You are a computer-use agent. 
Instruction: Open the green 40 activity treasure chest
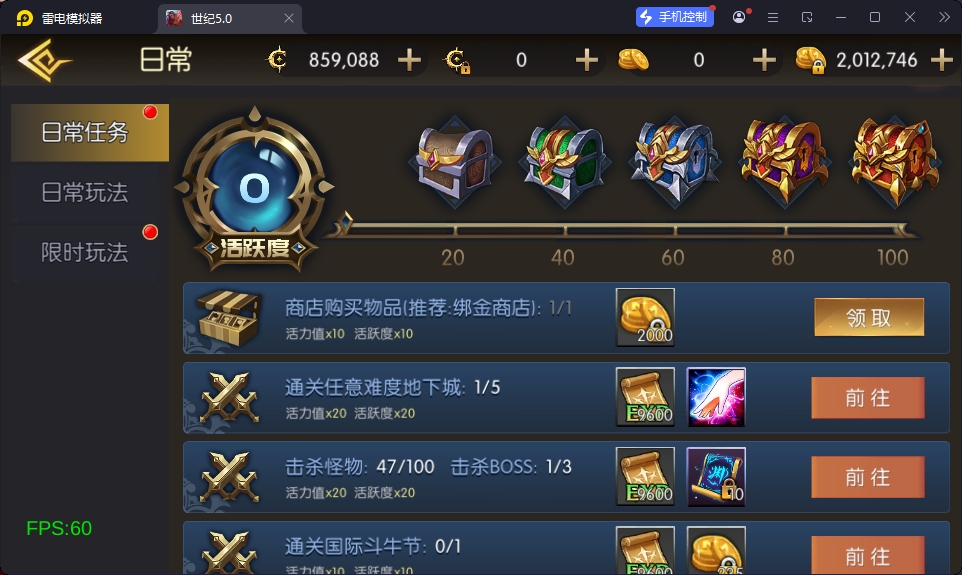point(564,162)
